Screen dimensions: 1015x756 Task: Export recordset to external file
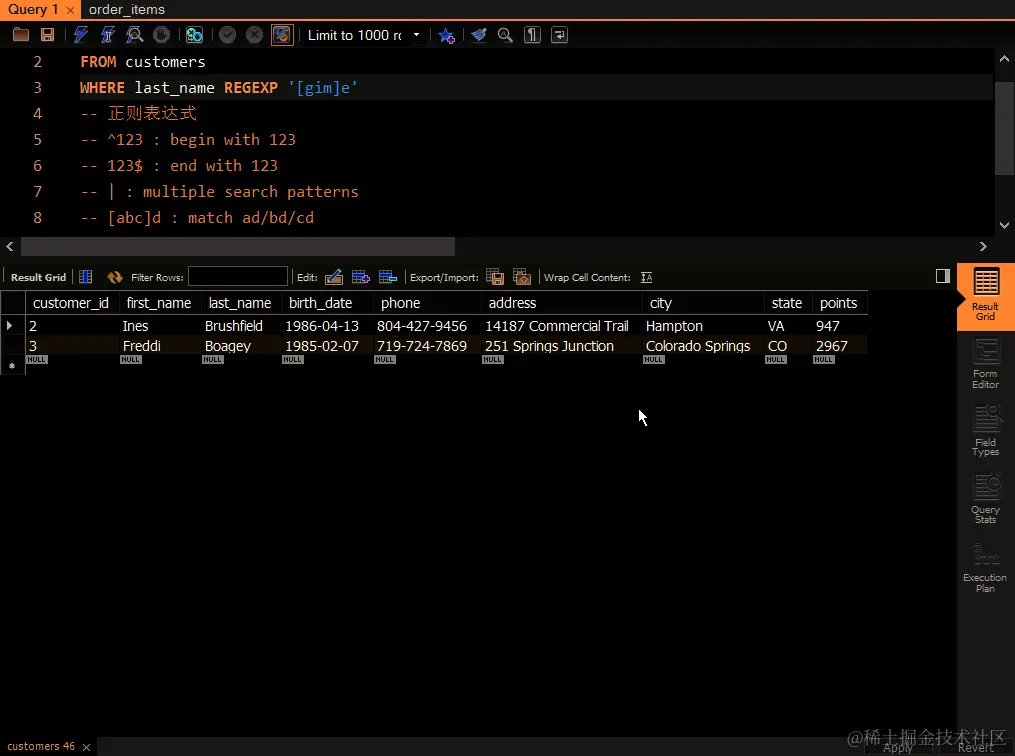[495, 277]
